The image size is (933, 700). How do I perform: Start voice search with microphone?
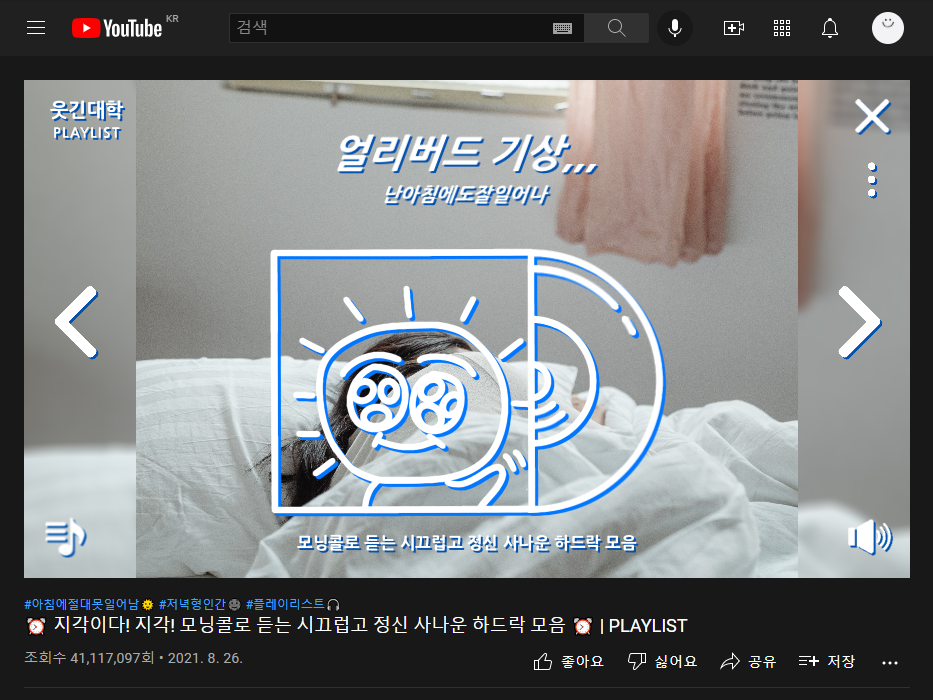[675, 28]
